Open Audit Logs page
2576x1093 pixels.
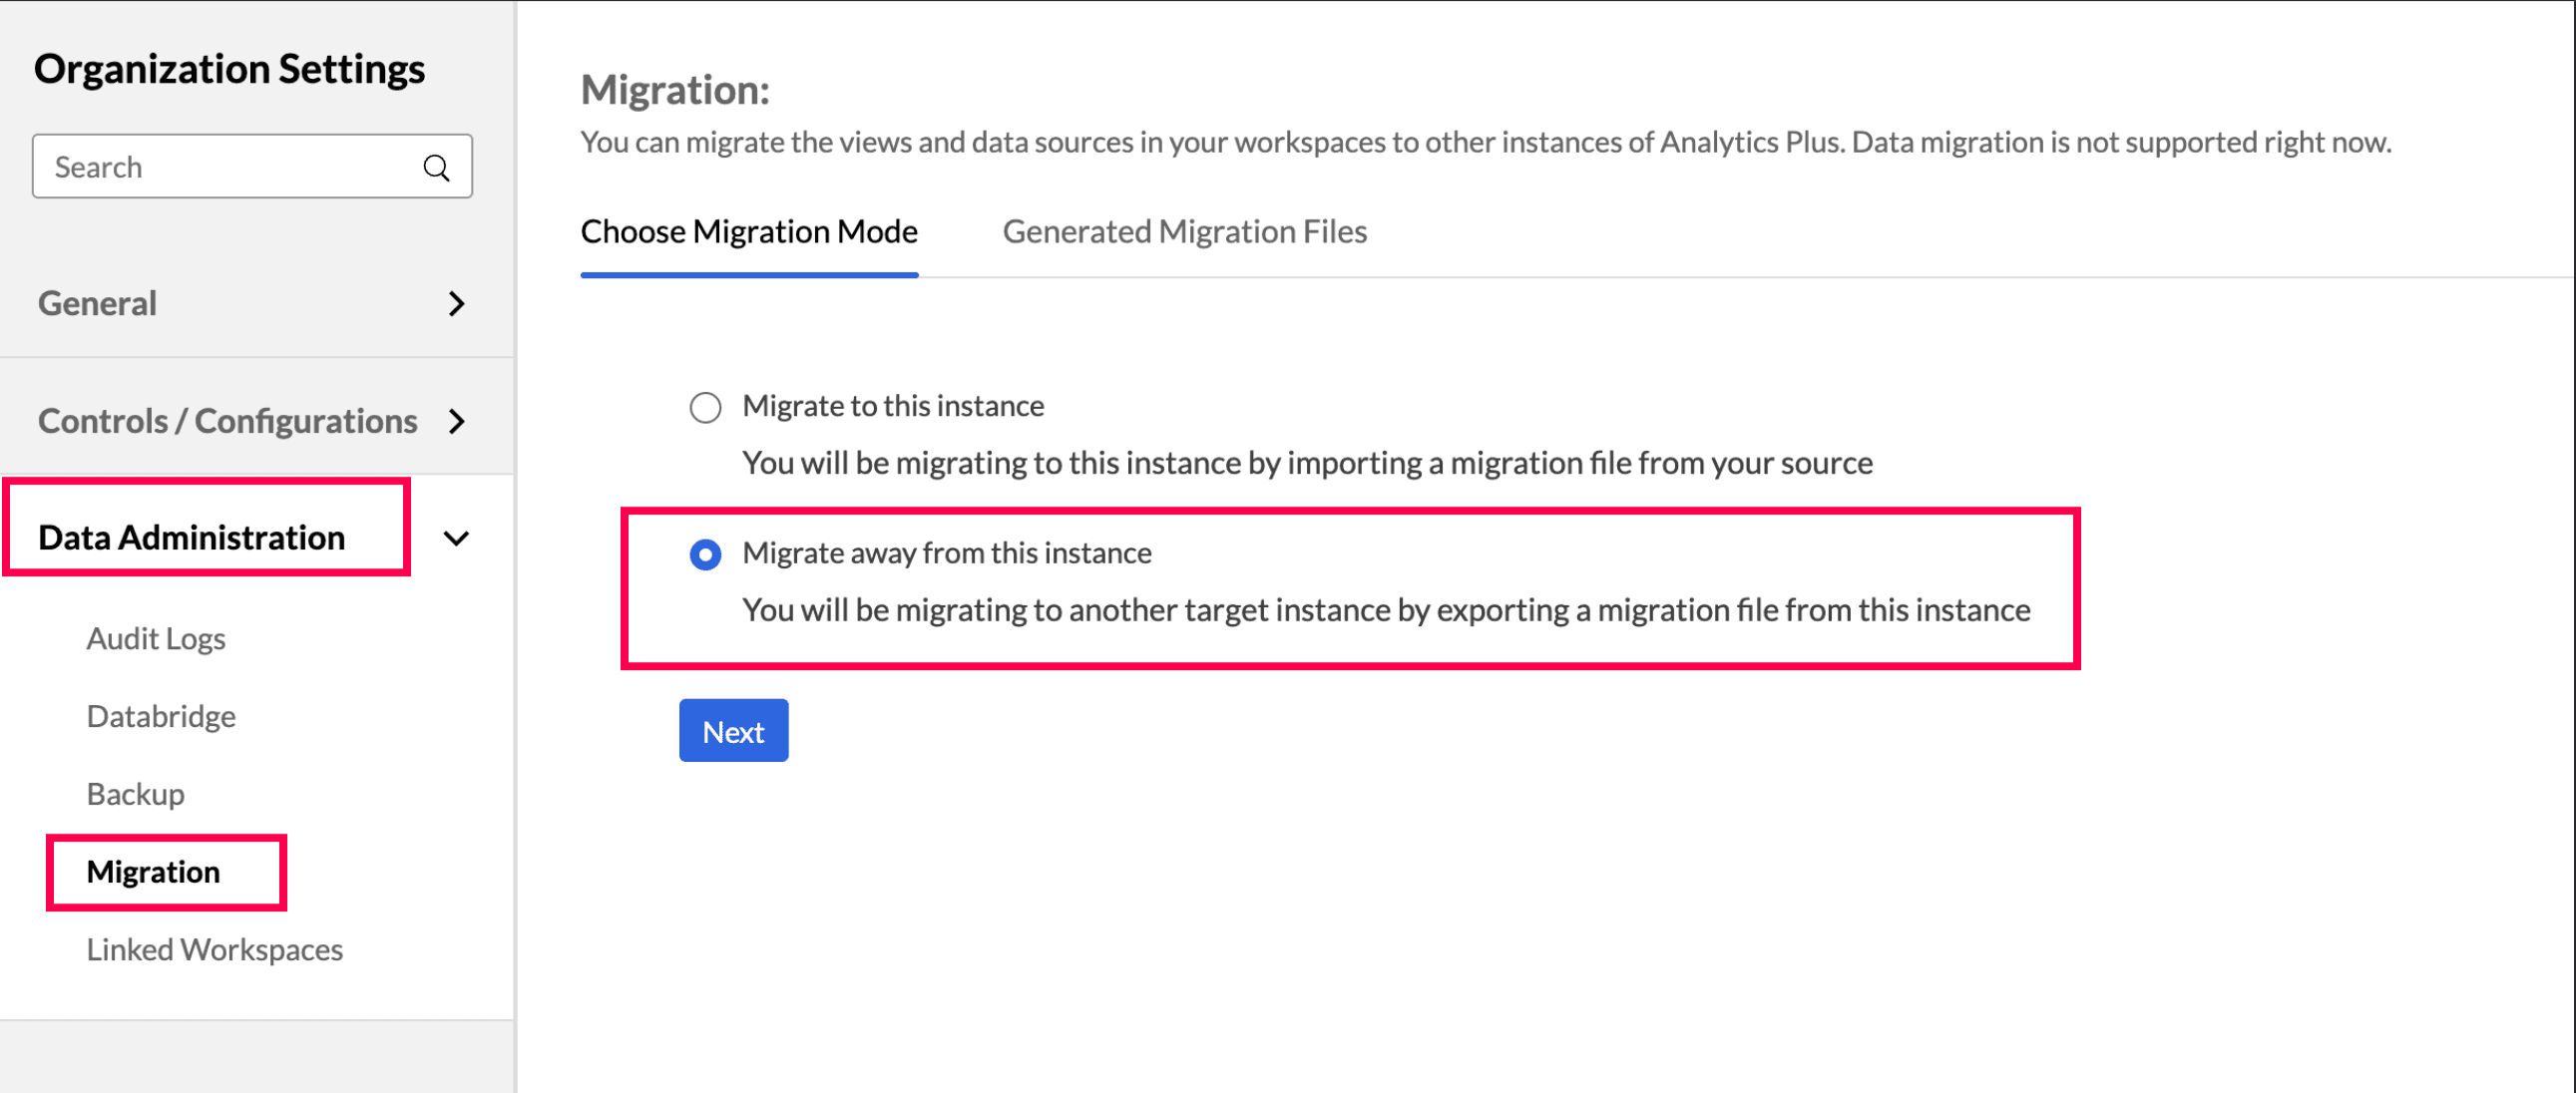[x=156, y=638]
